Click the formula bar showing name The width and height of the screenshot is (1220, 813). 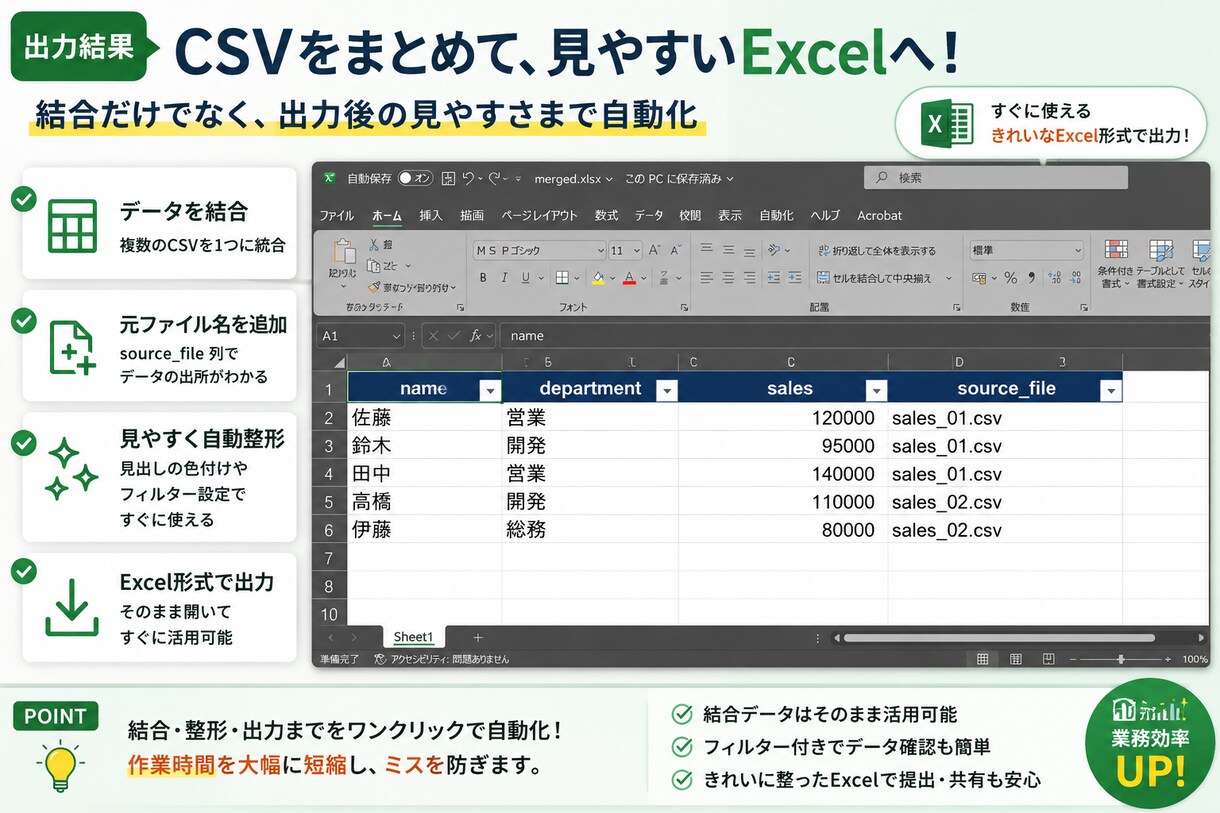(854, 336)
